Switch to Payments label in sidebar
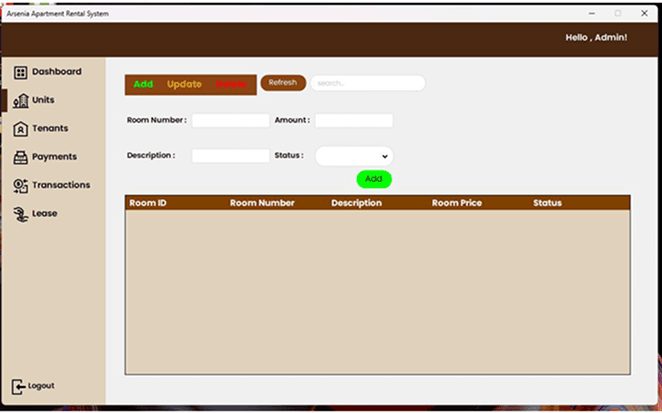This screenshot has width=662, height=413. 54,157
